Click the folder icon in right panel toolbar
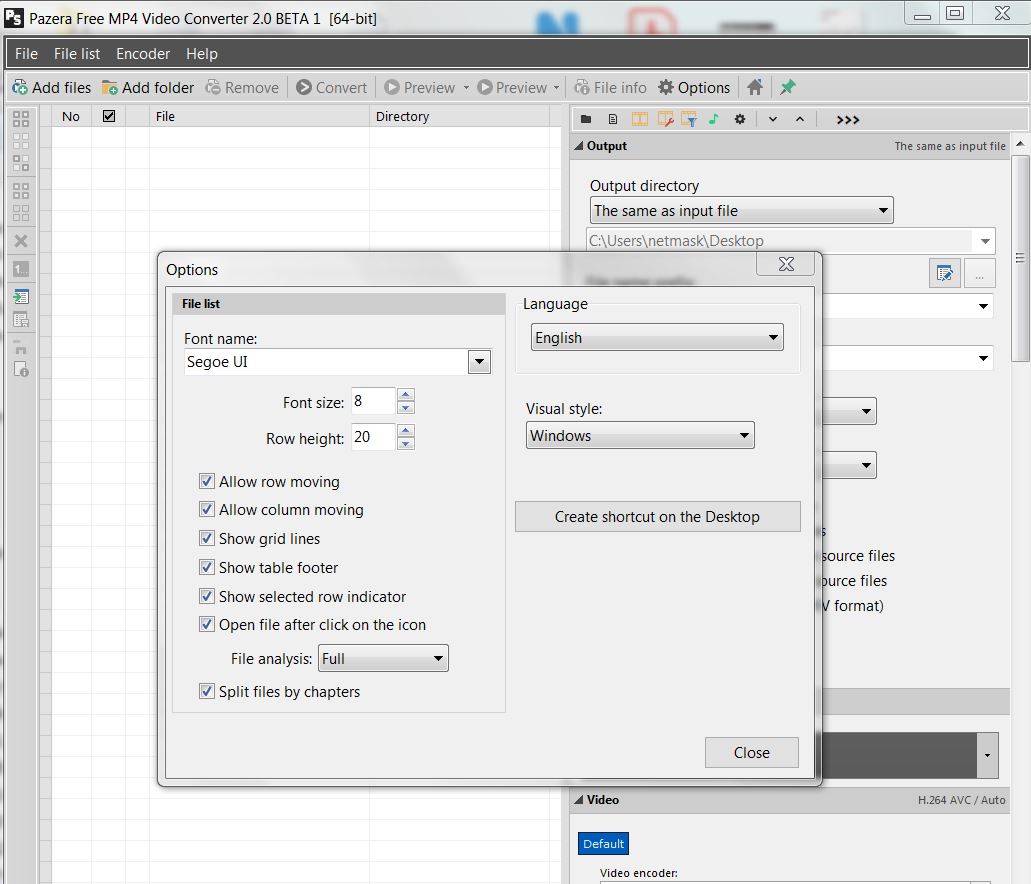The height and width of the screenshot is (884, 1031). coord(586,119)
